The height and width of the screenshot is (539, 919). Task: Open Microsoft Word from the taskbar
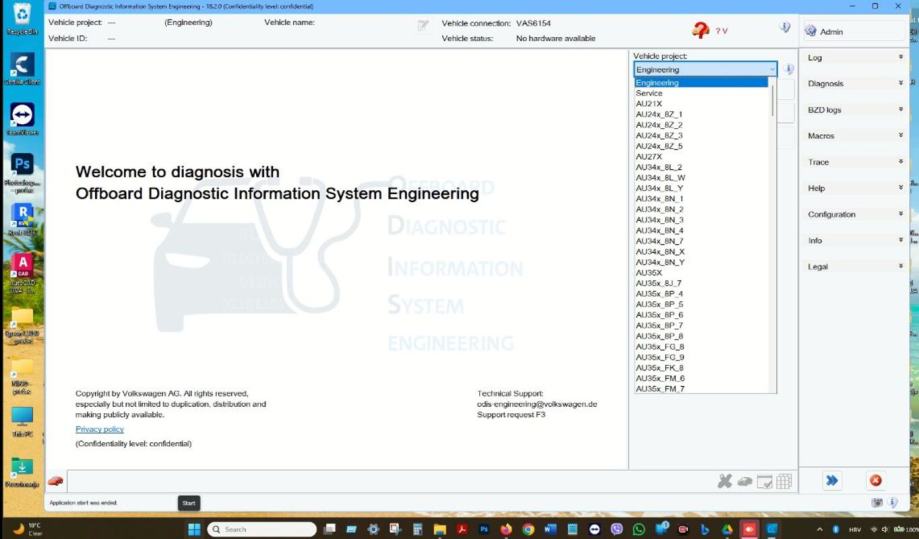pos(550,529)
